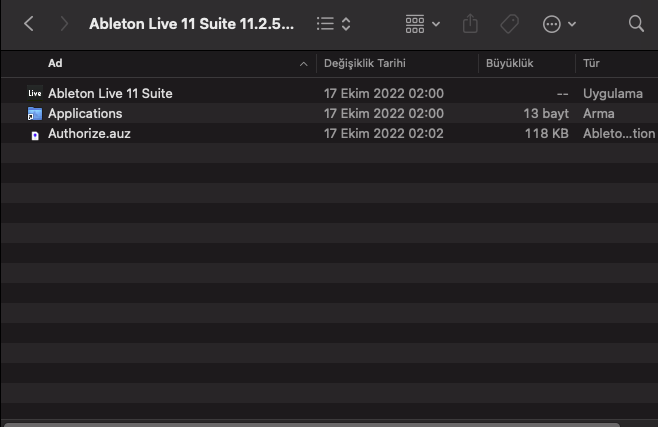Click the Applications folder alias icon

pos(35,114)
